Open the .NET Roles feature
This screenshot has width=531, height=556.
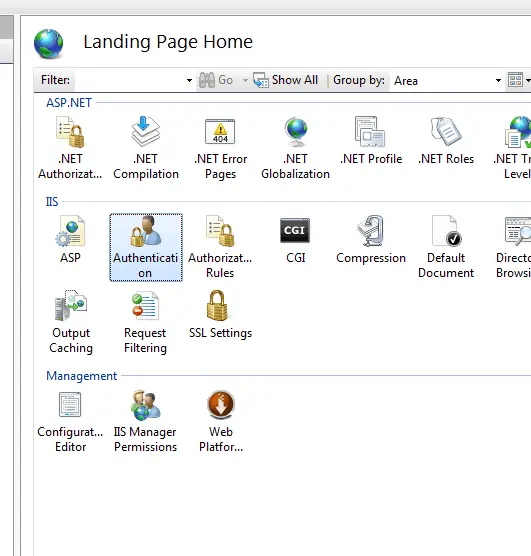click(446, 141)
